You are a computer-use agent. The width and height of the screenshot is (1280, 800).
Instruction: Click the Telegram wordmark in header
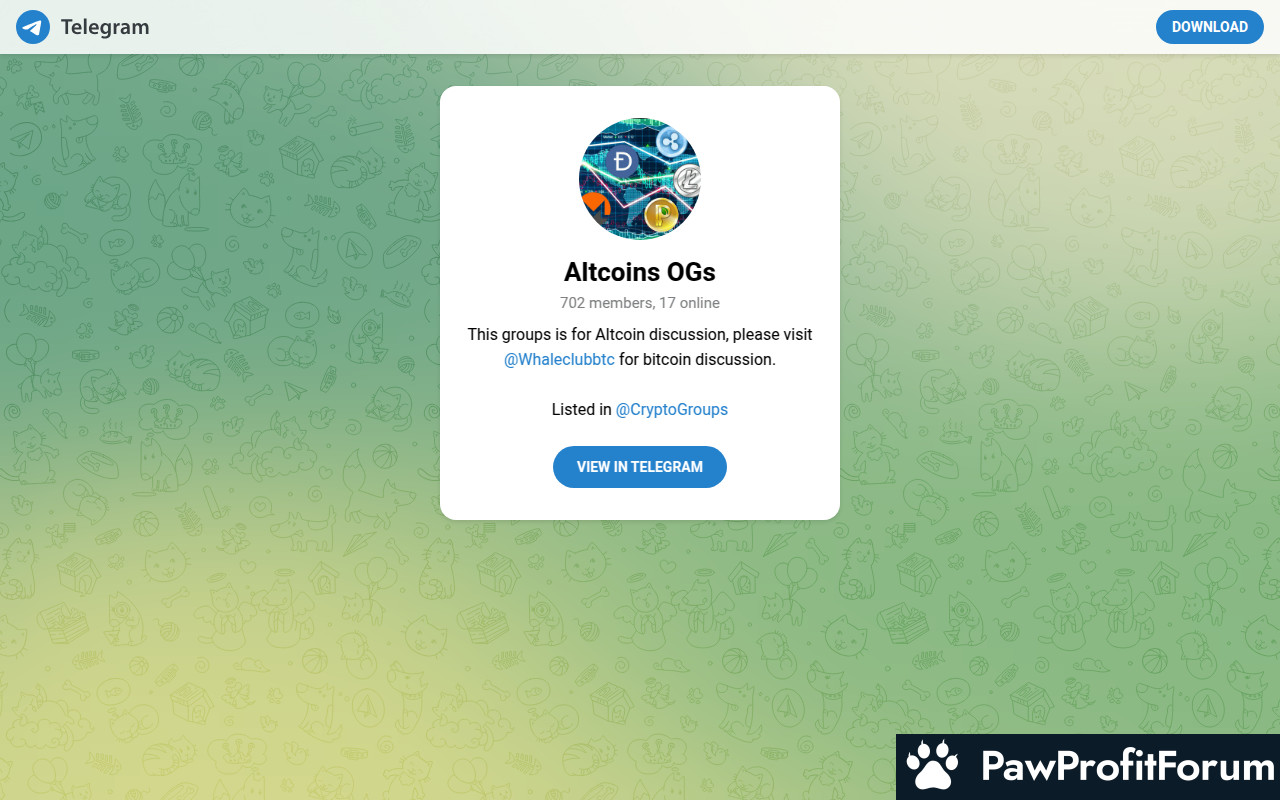point(105,27)
